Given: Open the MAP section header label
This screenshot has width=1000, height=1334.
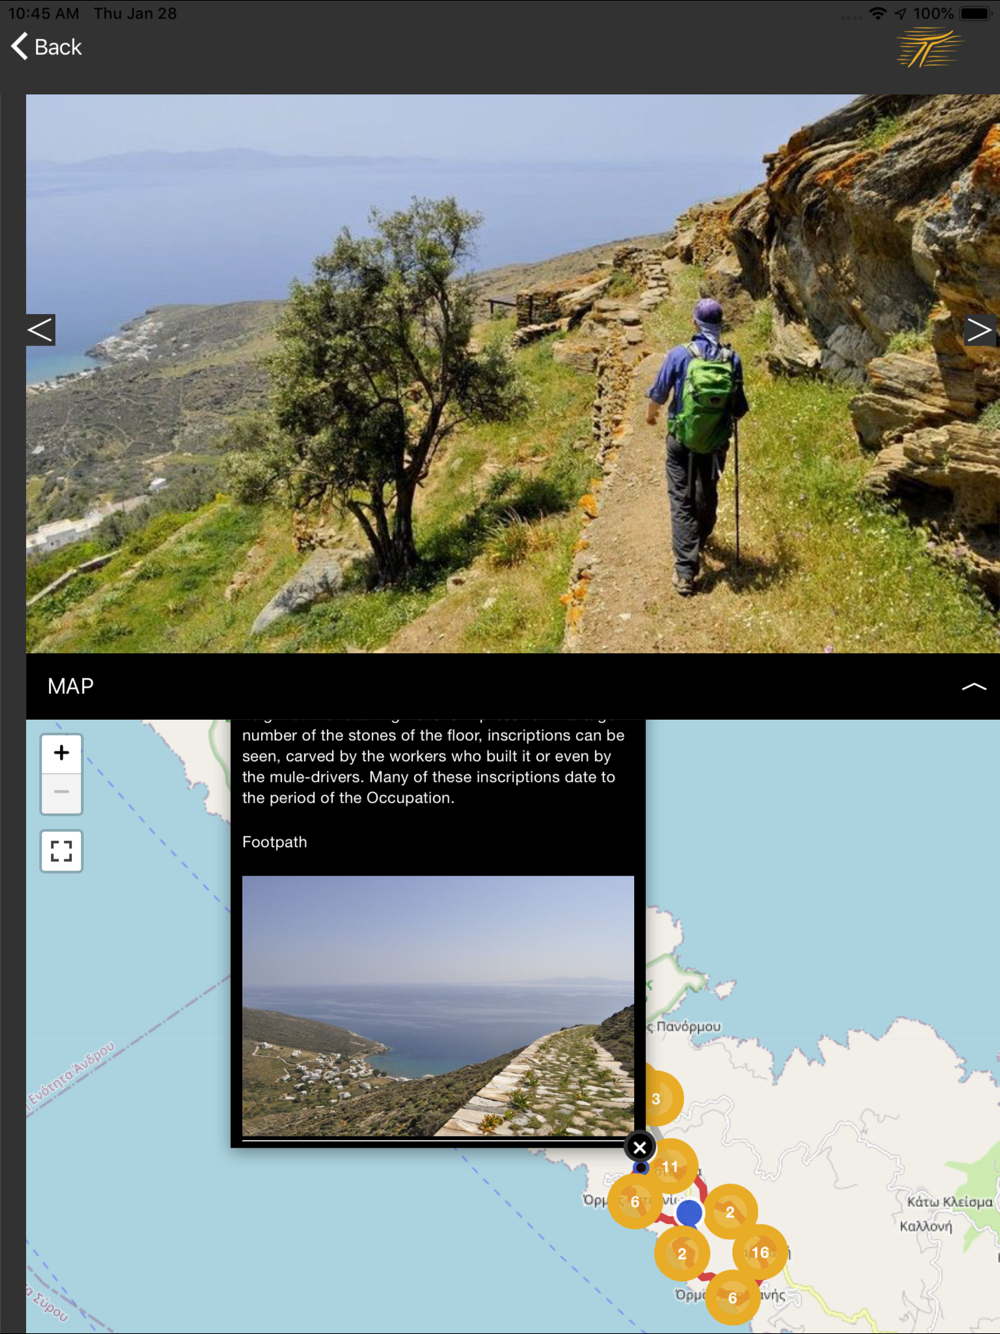Looking at the screenshot, I should point(71,686).
